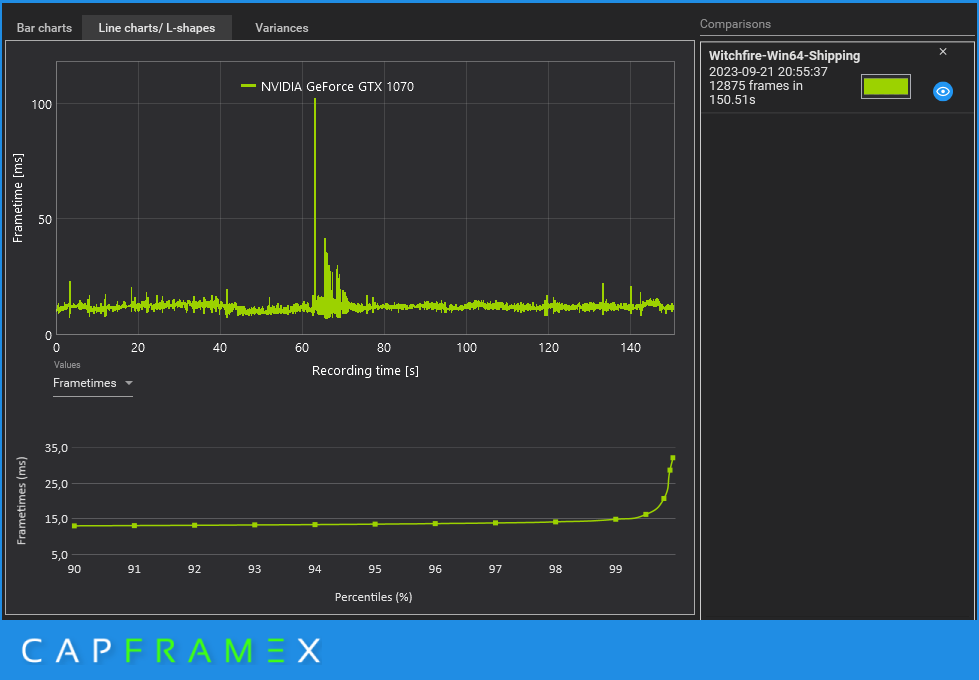Image resolution: width=979 pixels, height=680 pixels.
Task: Click the 100 ms frametime spike peak
Action: [315, 99]
